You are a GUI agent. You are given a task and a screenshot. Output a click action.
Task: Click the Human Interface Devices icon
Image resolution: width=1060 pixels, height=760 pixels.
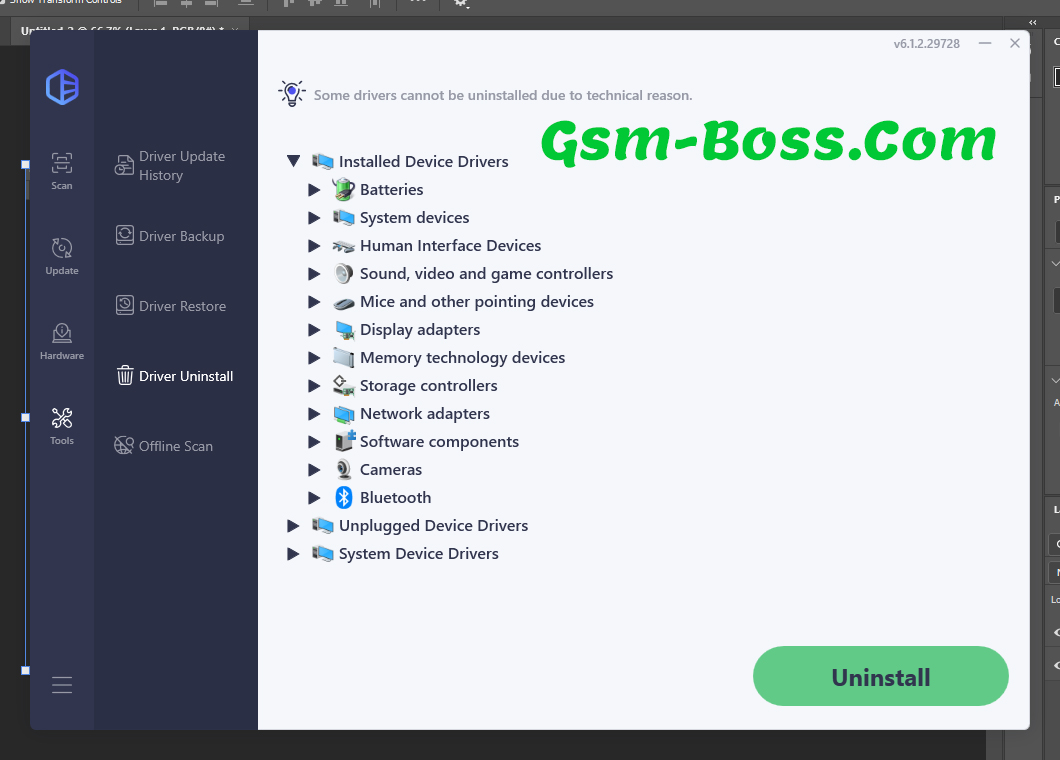point(344,246)
